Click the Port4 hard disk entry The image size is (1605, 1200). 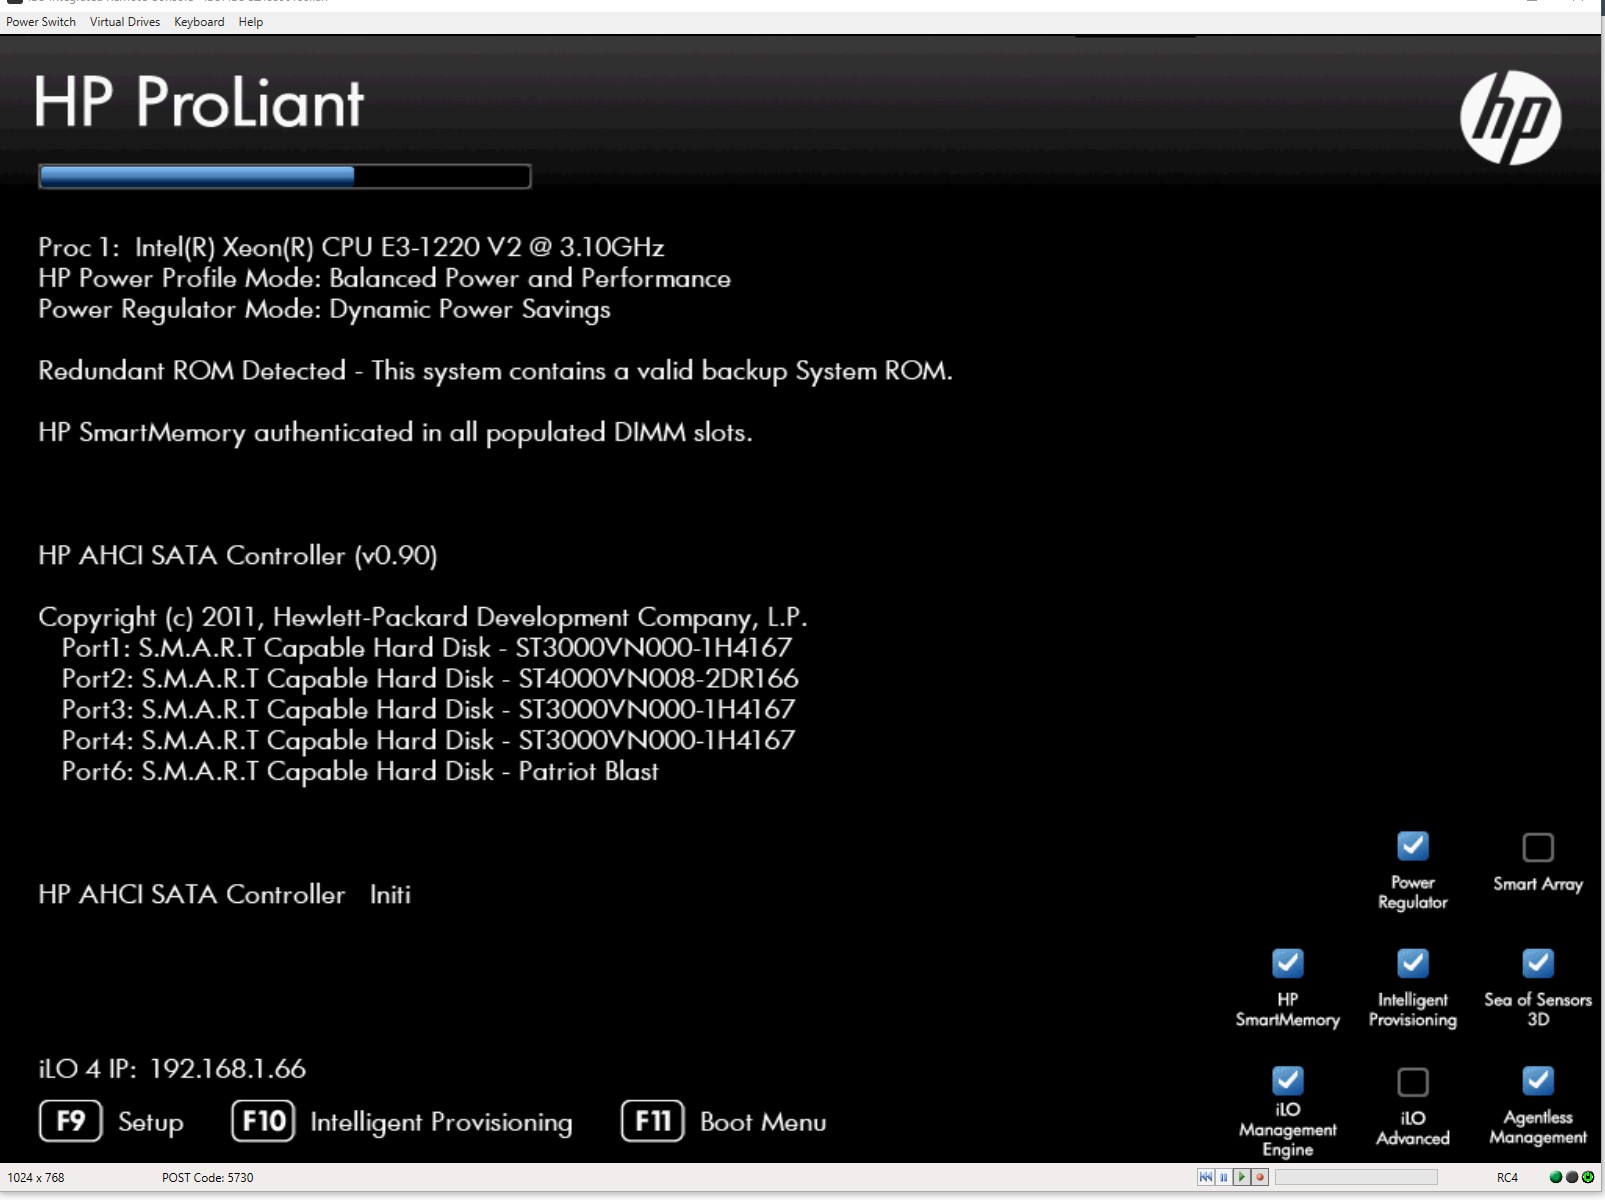[x=429, y=741]
